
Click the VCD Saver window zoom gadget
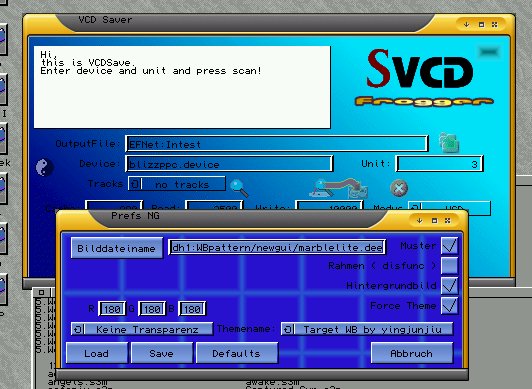click(x=481, y=24)
